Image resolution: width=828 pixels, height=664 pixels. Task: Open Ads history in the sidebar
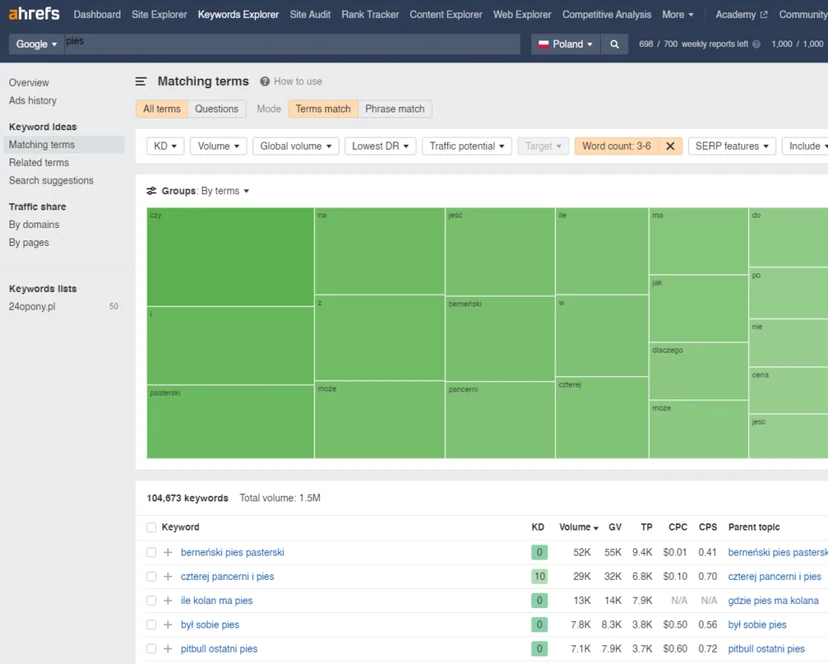coord(33,100)
